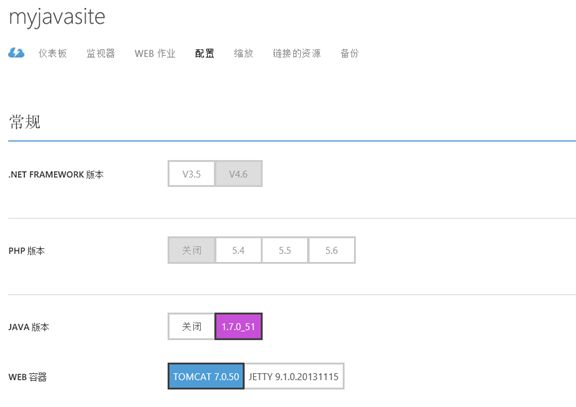Disable Java with the 关闭 option
This screenshot has height=407, width=576.
click(x=191, y=326)
